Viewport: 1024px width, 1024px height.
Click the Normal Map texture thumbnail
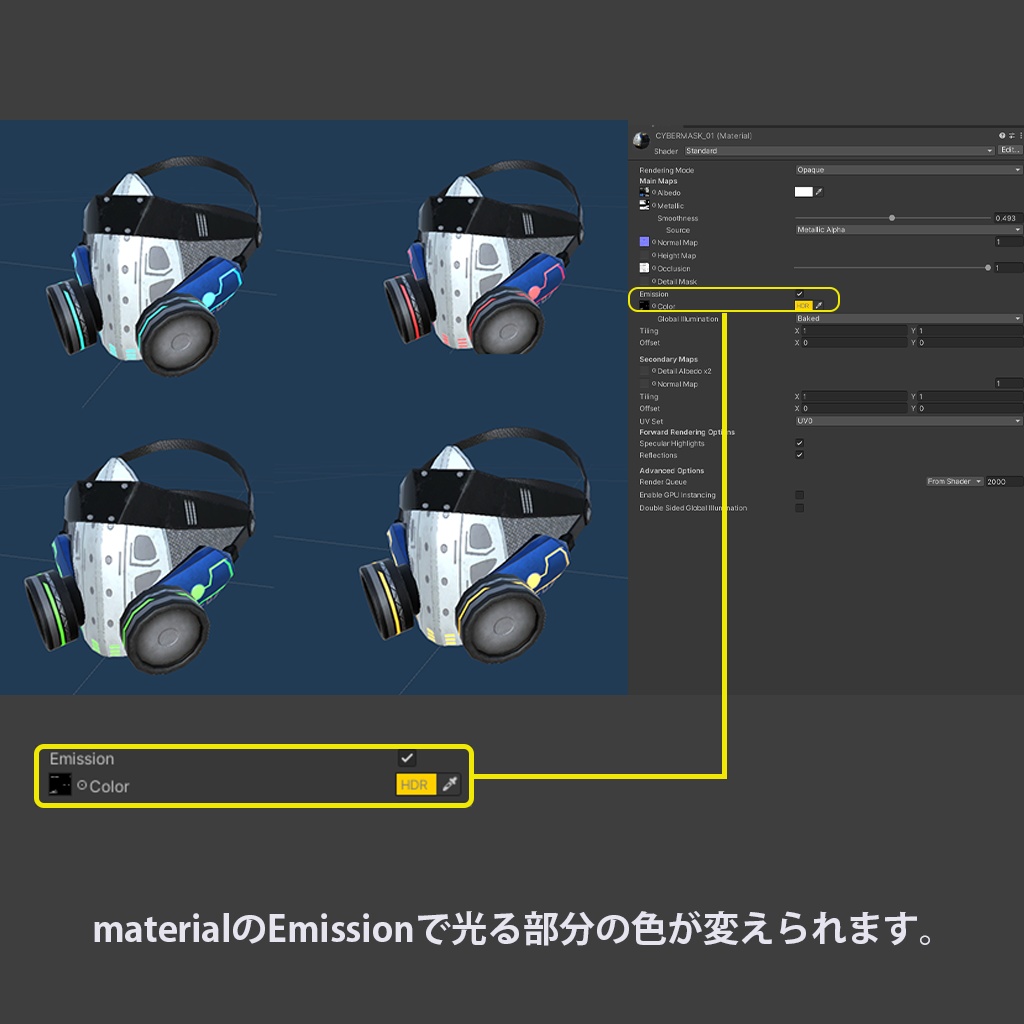(x=643, y=242)
